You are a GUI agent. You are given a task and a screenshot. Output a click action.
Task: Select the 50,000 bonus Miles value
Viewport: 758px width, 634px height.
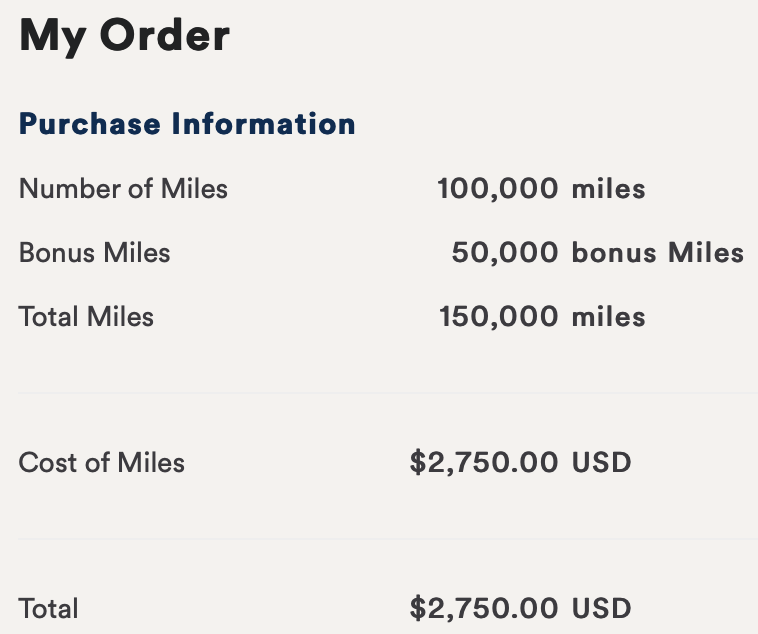coord(598,252)
